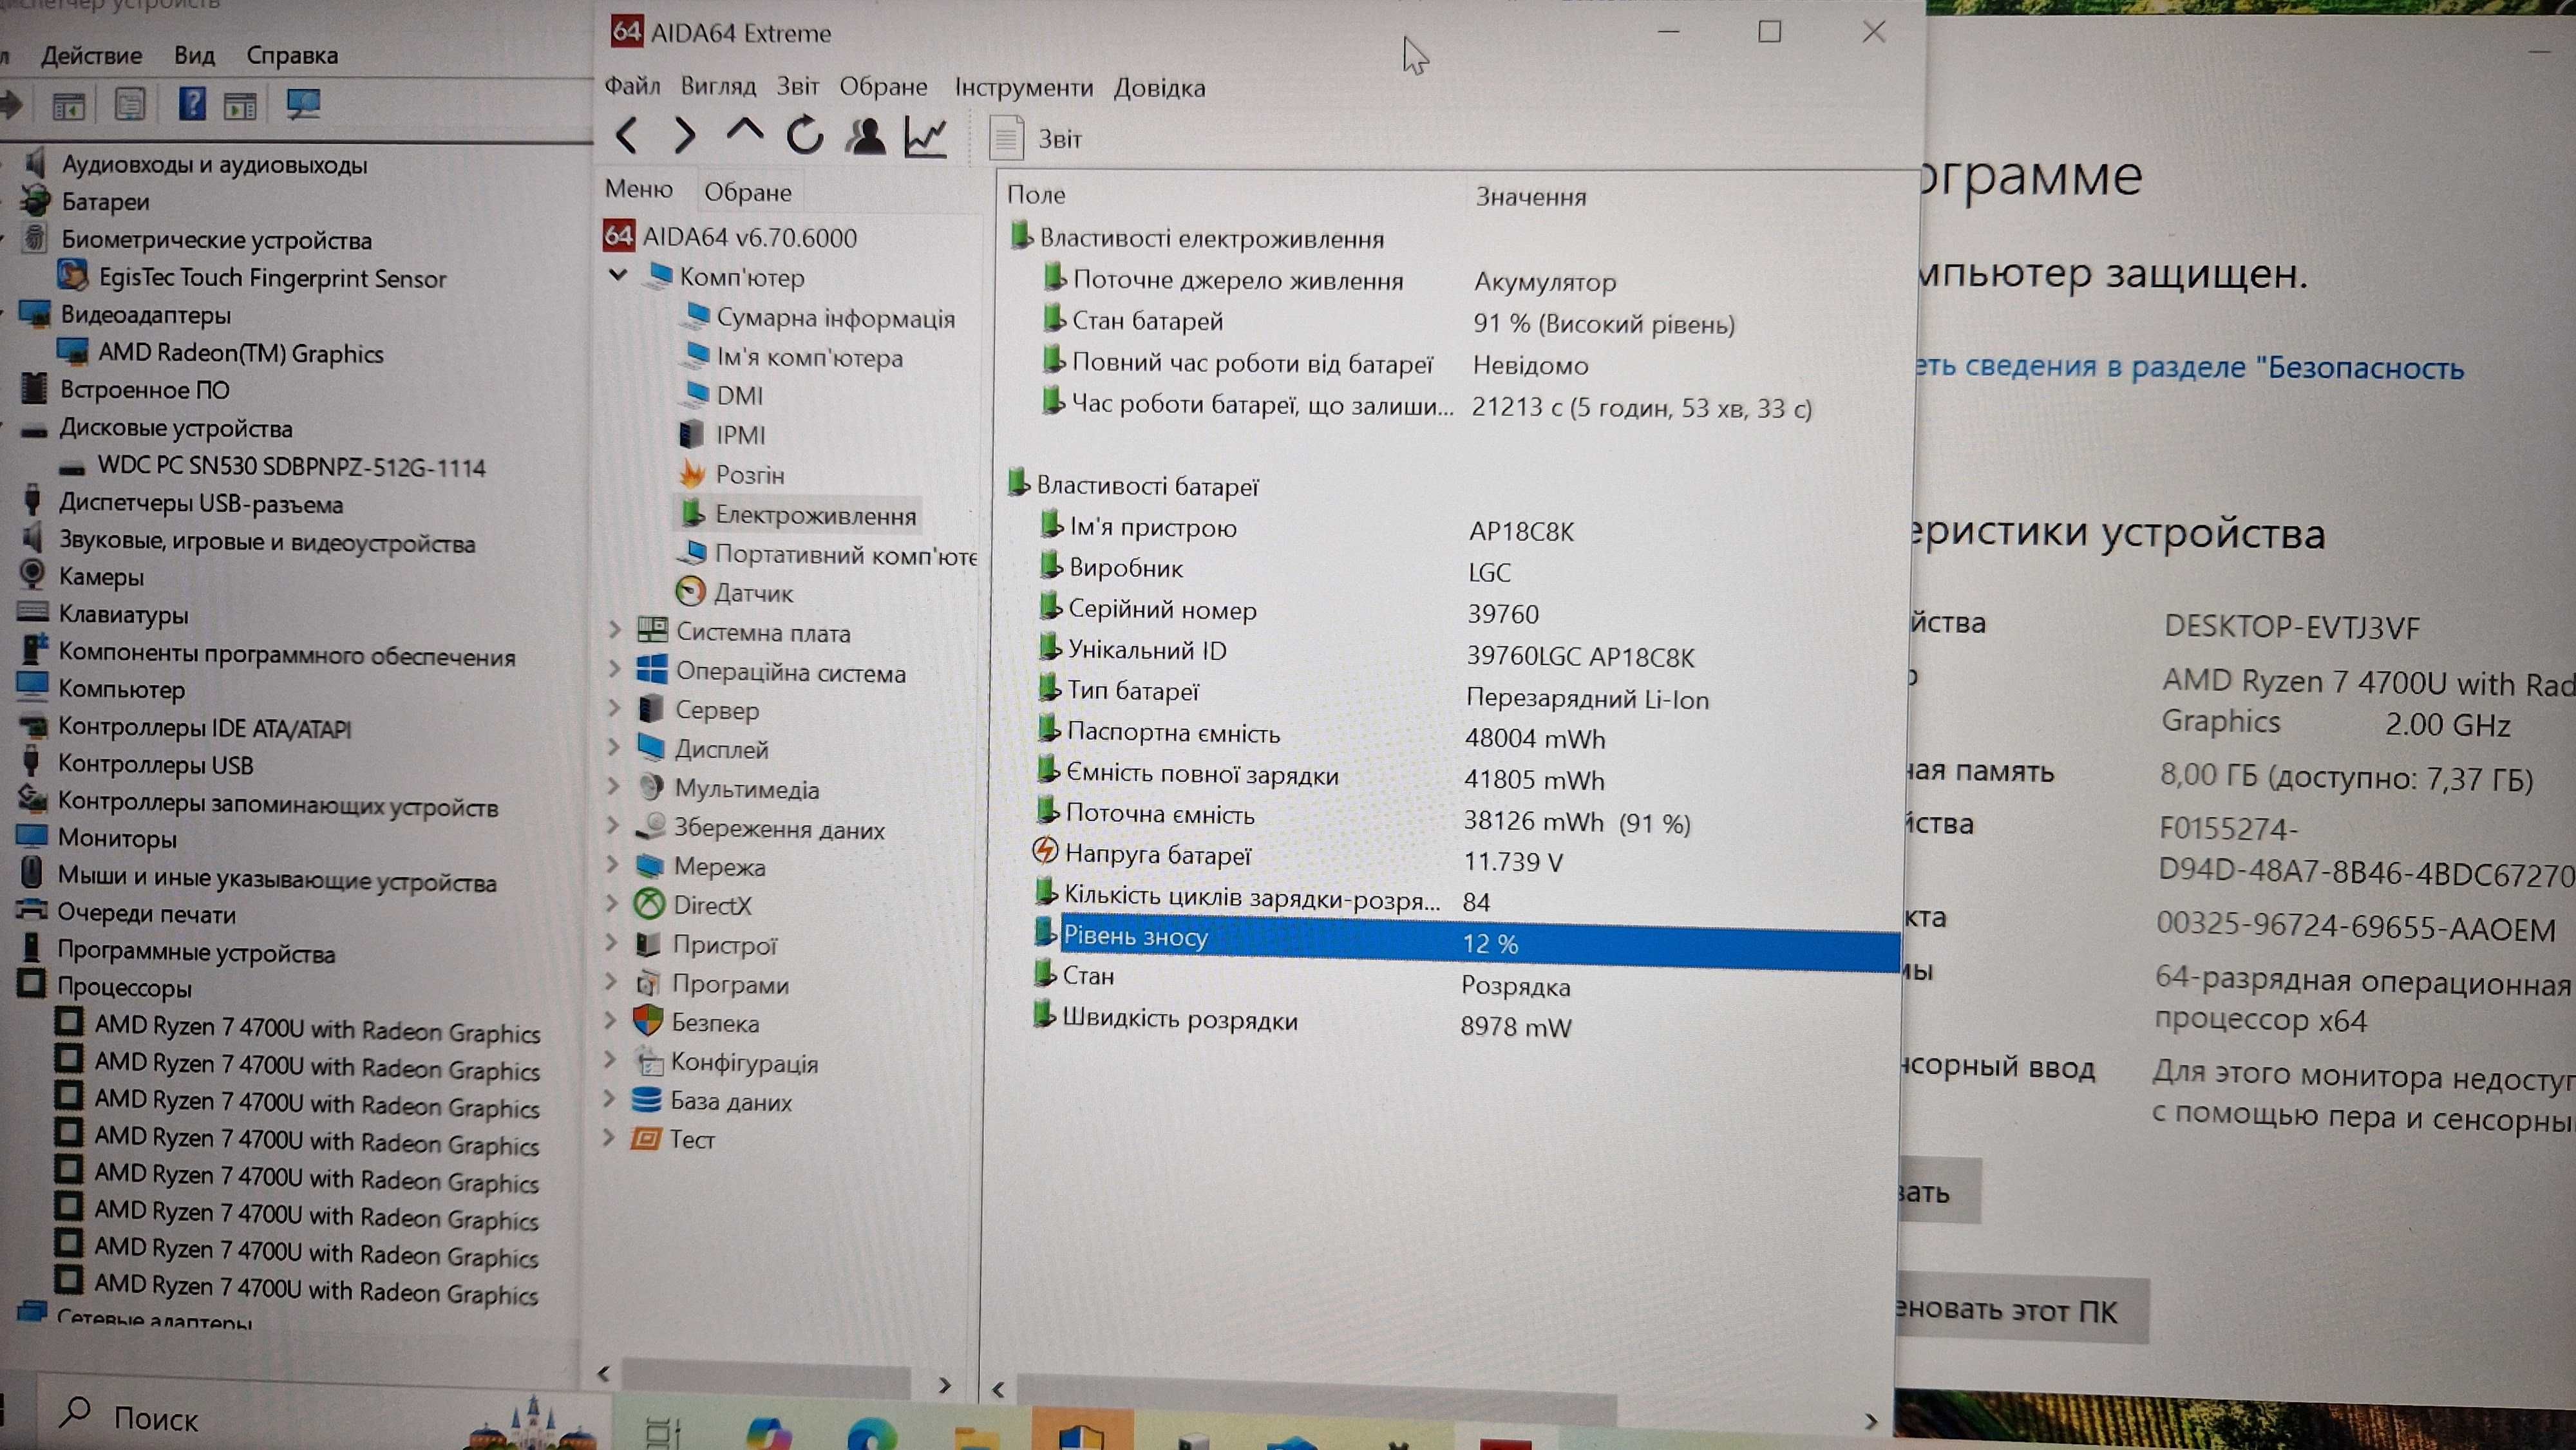
Task: Select WDC PC SN530 disk device
Action: pos(291,466)
